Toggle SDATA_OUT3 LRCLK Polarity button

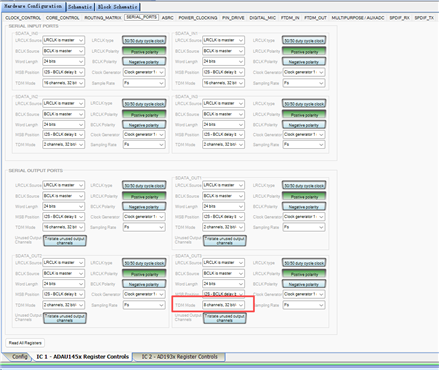tap(304, 274)
